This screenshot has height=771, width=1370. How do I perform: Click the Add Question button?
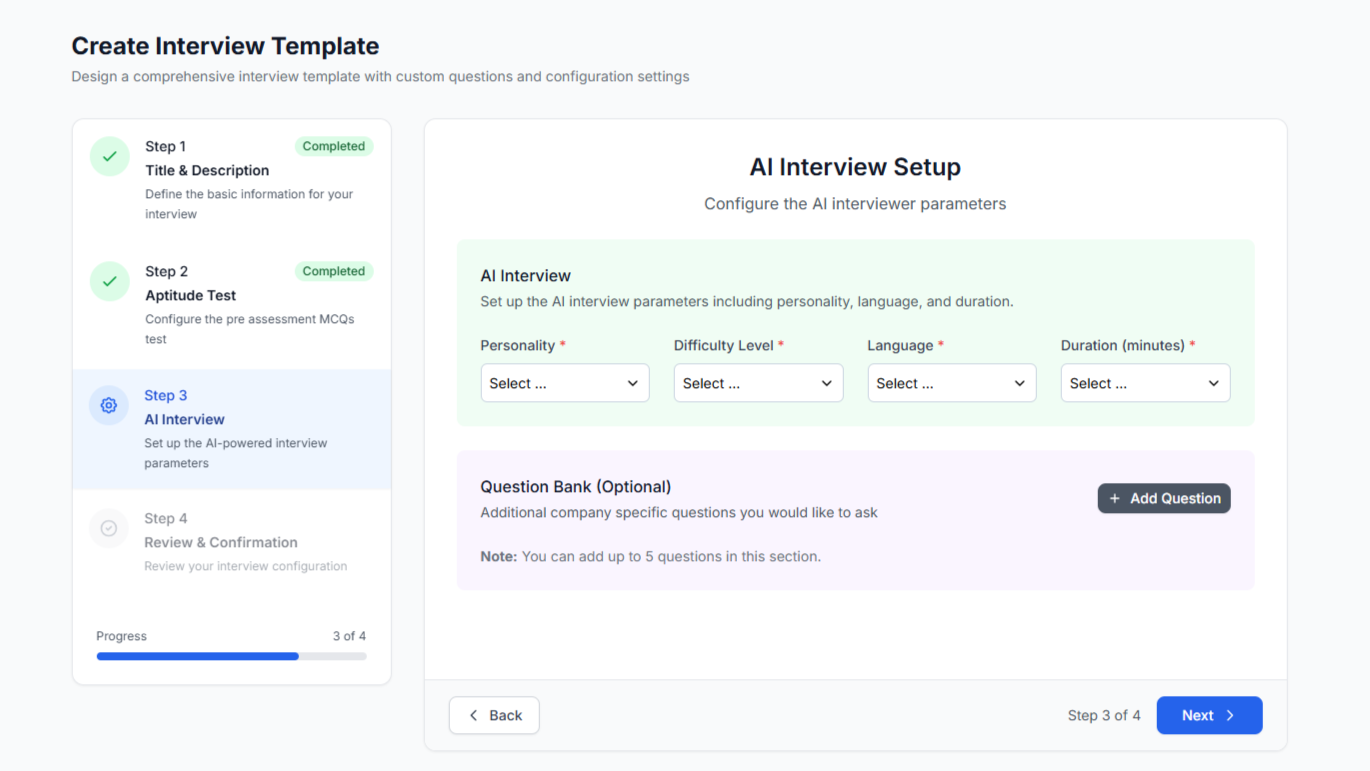click(x=1164, y=498)
